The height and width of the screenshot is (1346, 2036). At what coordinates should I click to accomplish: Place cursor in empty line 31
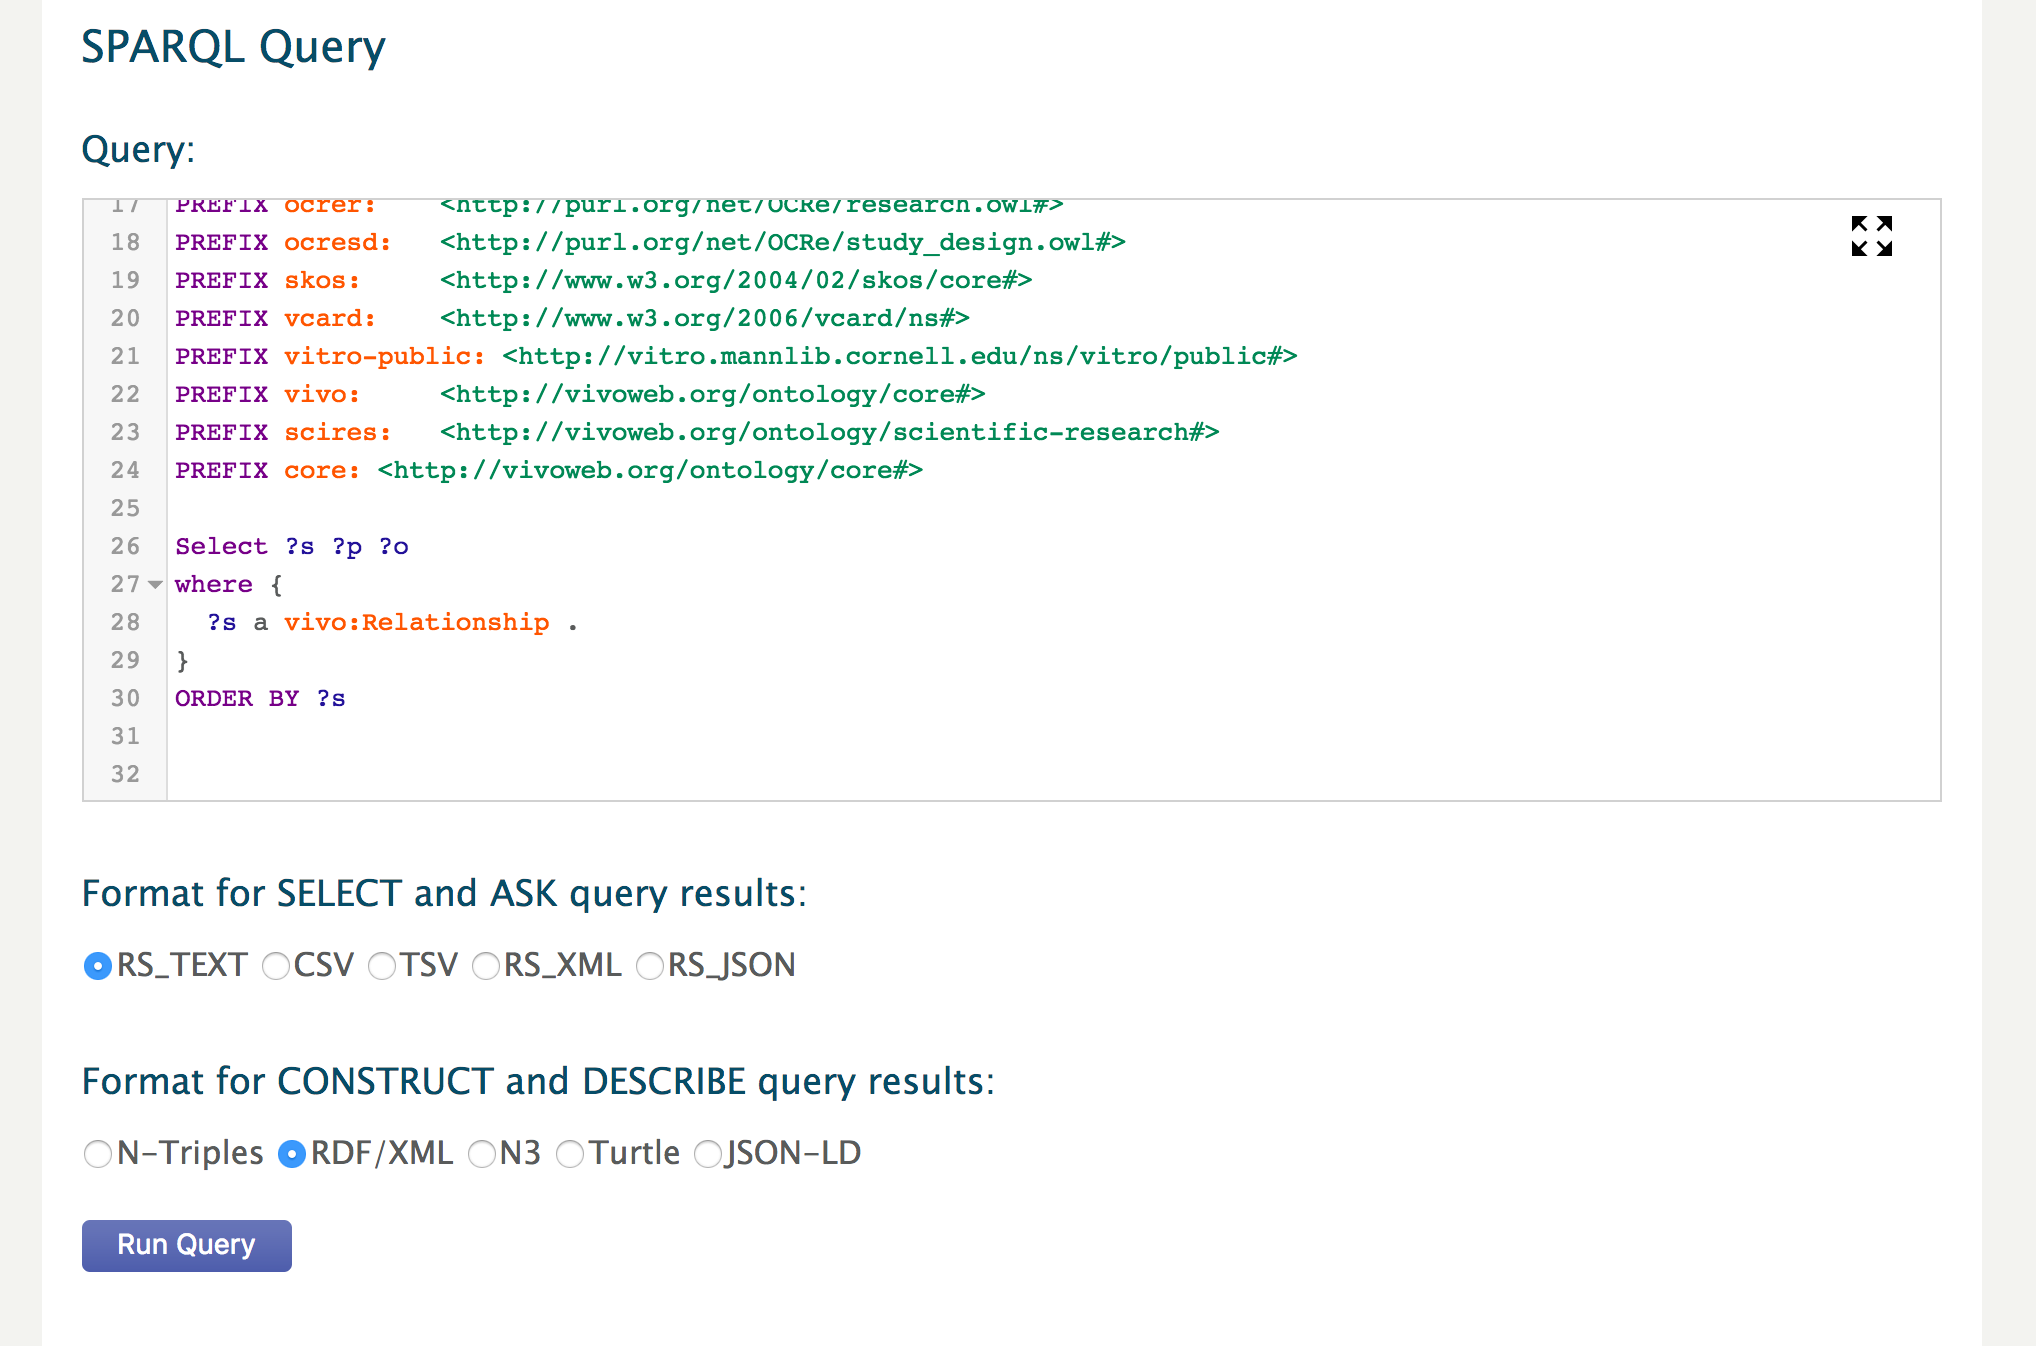pyautogui.click(x=1052, y=736)
